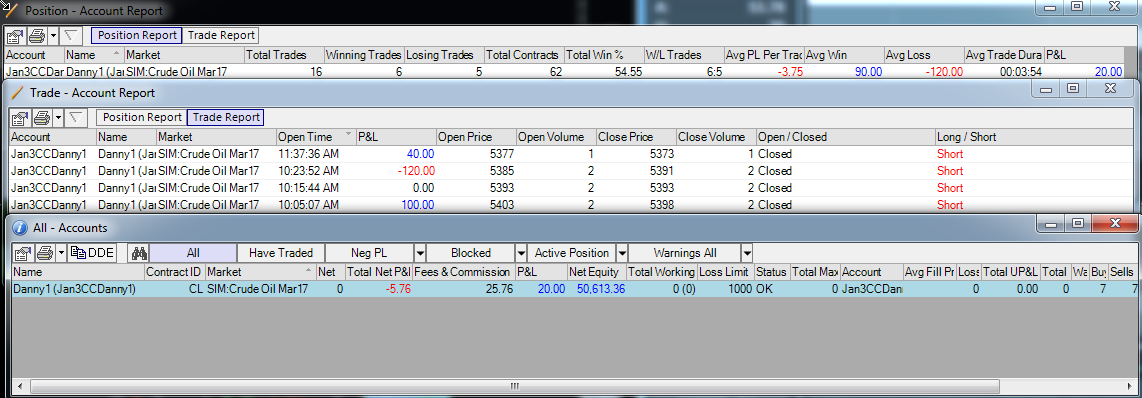Toggle the Blocked filter

(470, 253)
